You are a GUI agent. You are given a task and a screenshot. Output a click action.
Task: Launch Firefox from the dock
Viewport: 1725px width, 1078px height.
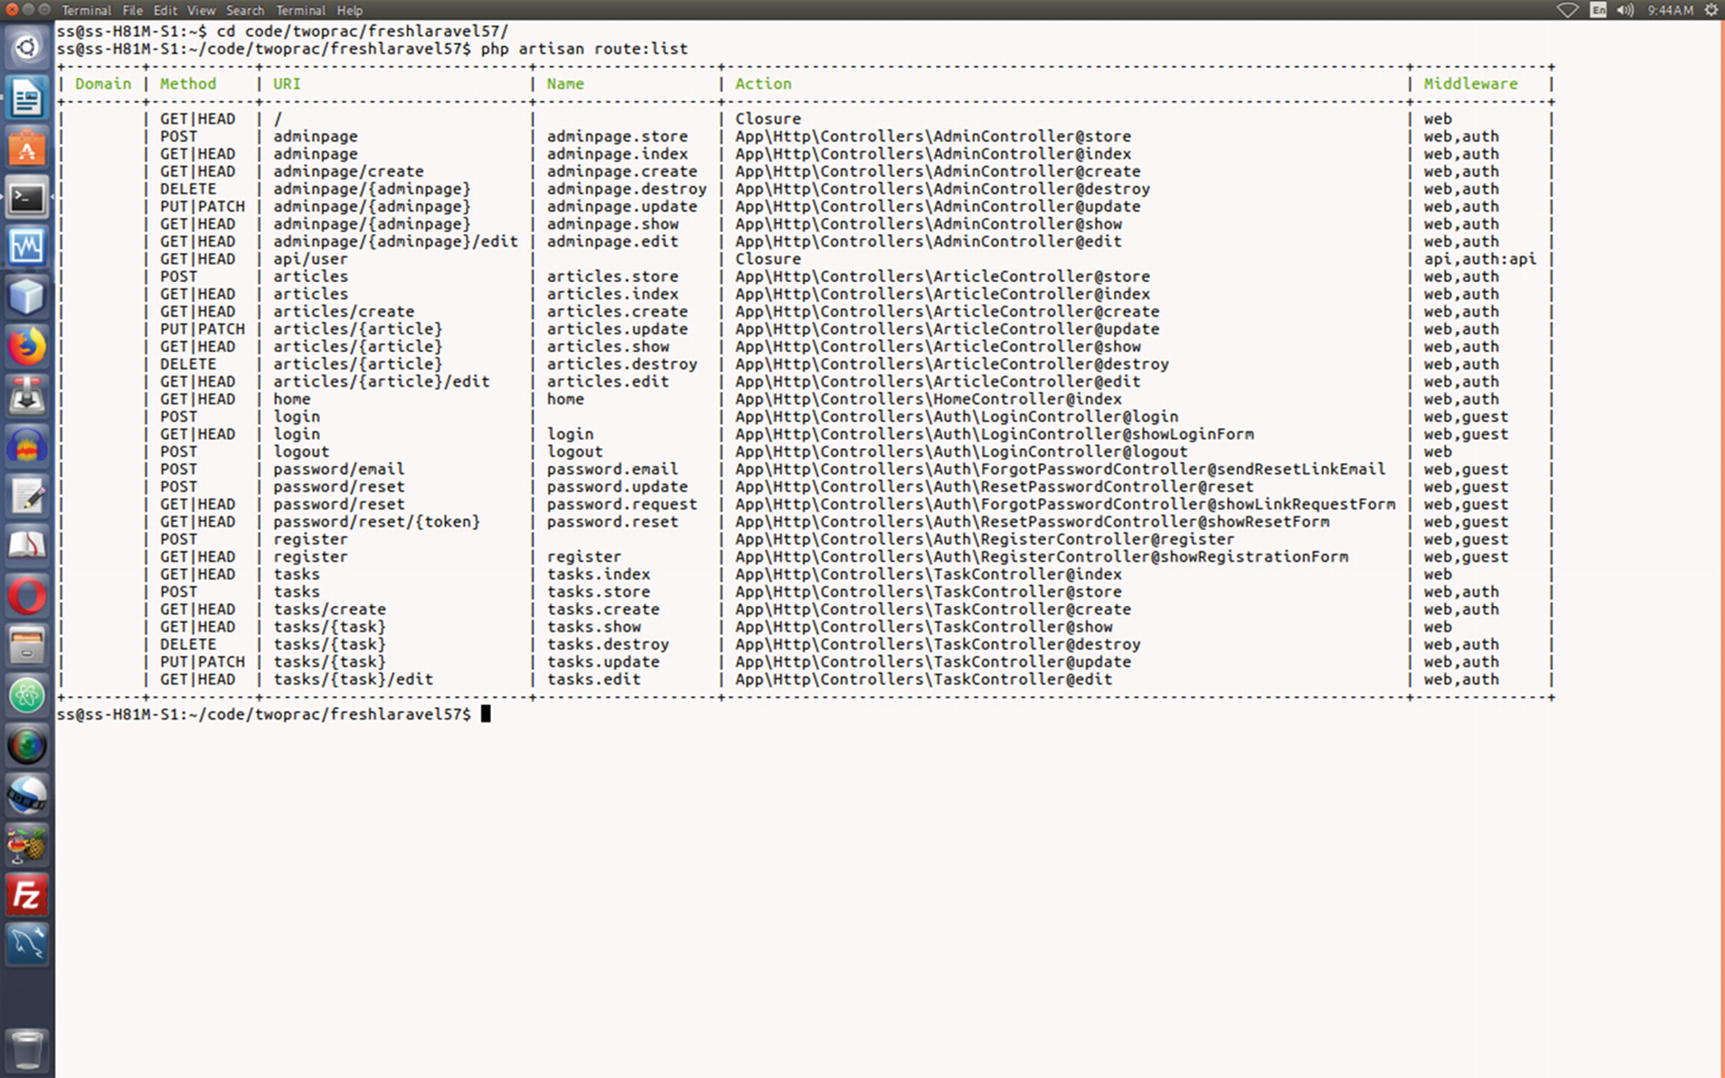(x=27, y=347)
